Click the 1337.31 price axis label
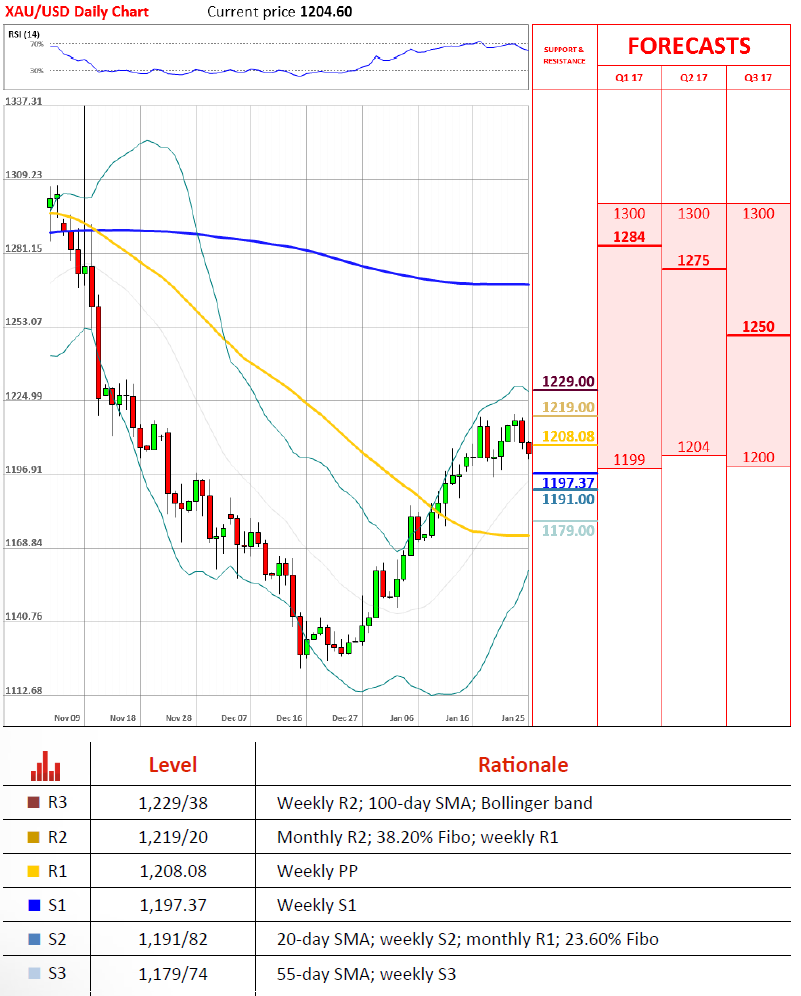This screenshot has width=801, height=996. [x=24, y=101]
